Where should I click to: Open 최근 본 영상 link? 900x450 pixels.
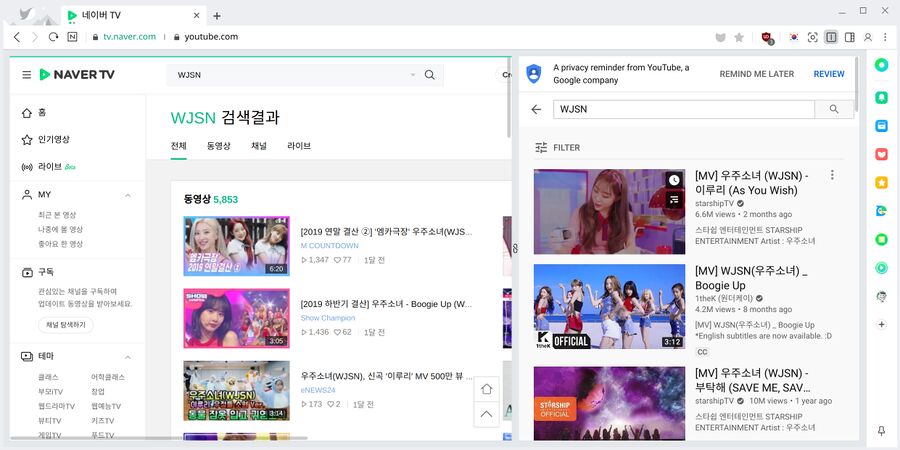point(57,215)
